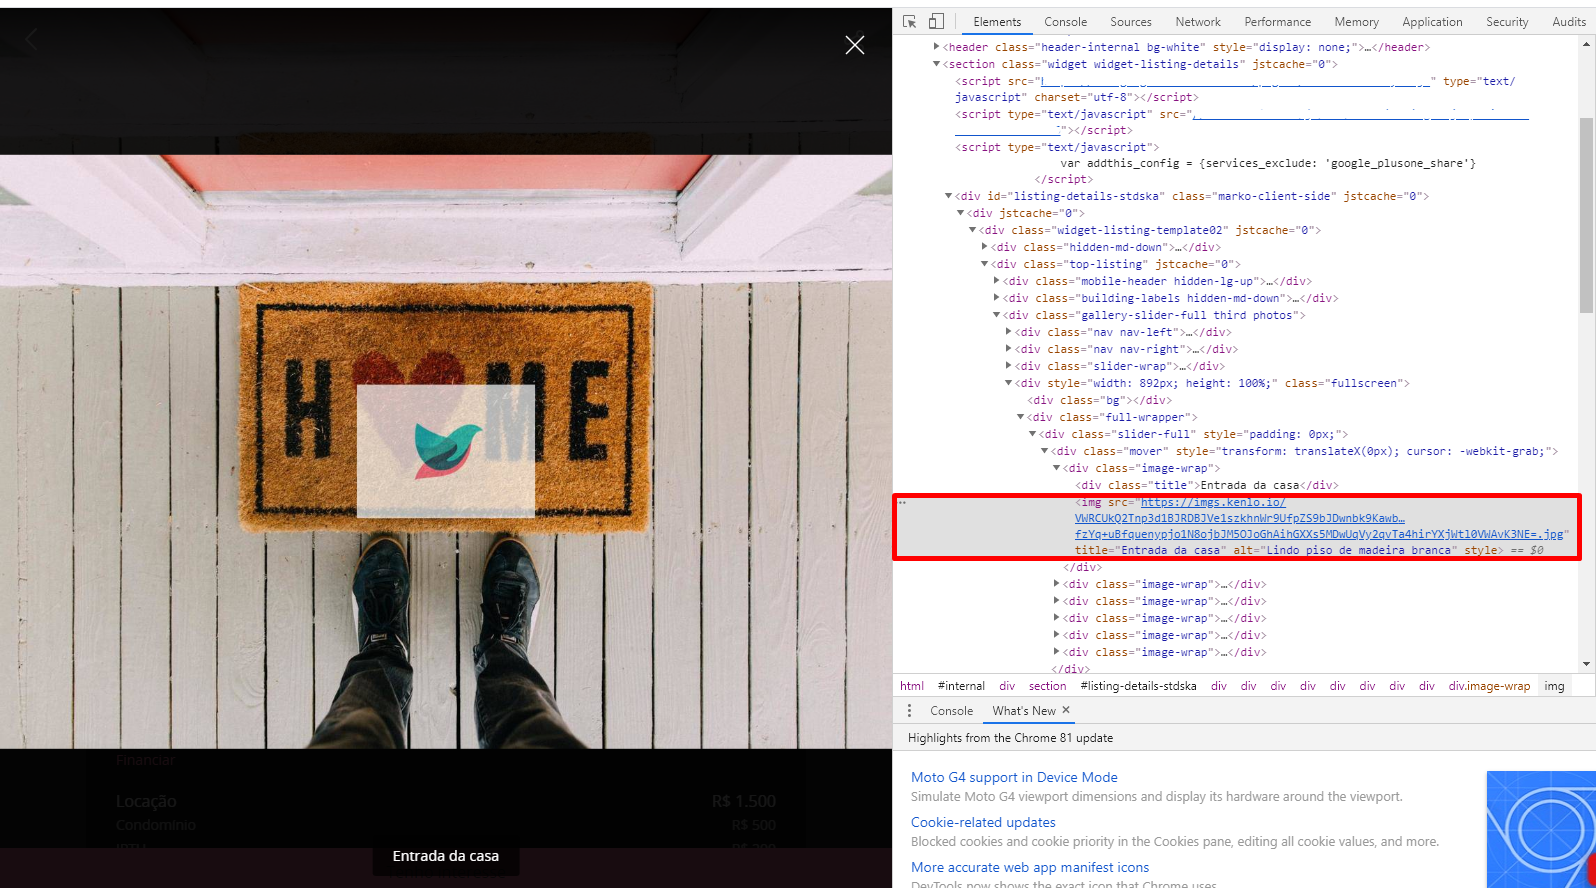Expand the header-internal bg-white node
The width and height of the screenshot is (1596, 888).
coord(937,47)
